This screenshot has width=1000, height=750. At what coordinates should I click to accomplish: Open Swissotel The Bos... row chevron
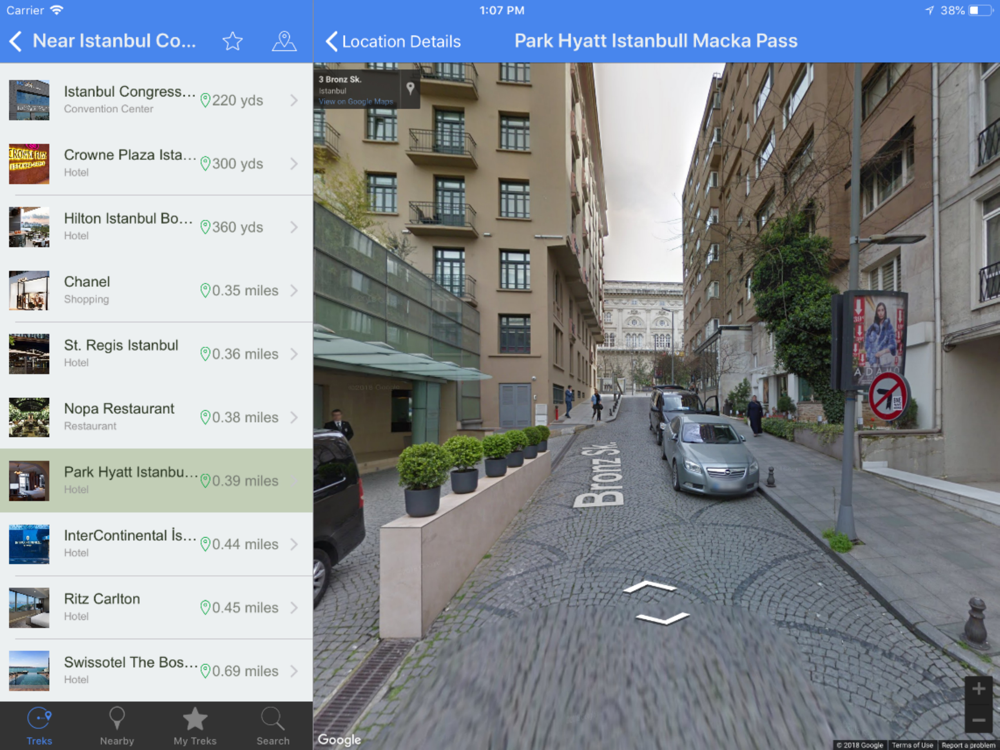click(294, 672)
